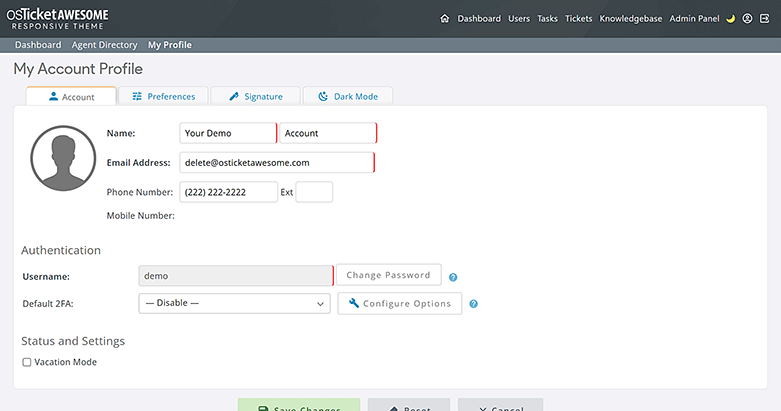Click the profile avatar picture

tap(63, 159)
